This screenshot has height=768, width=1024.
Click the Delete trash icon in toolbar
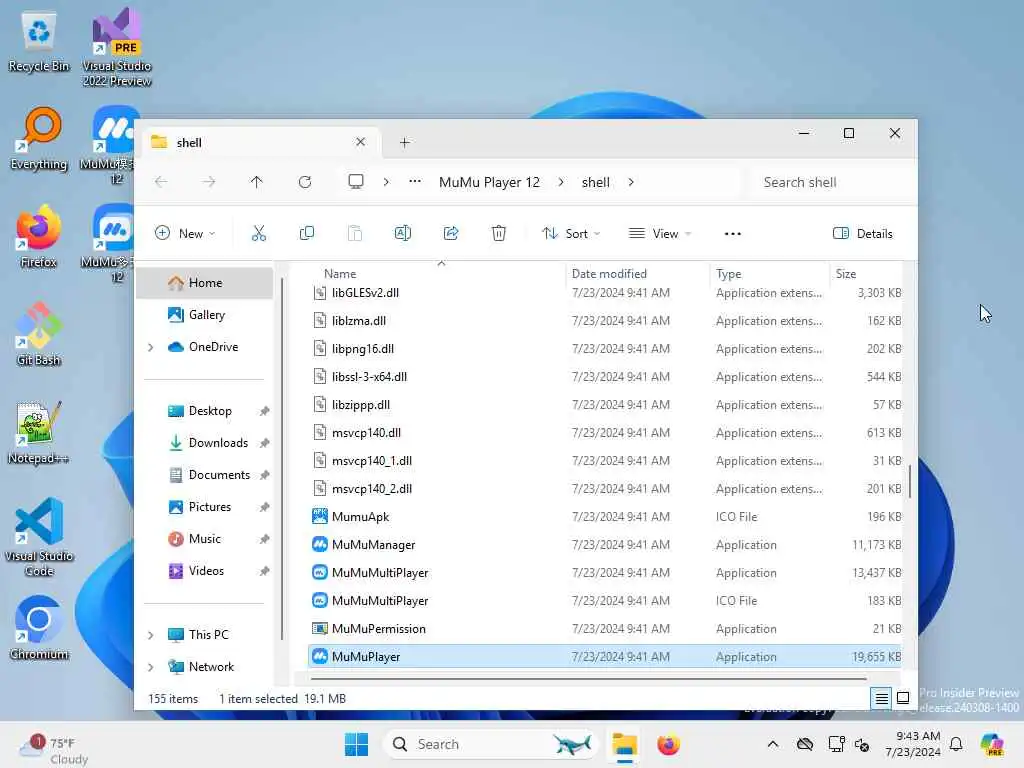[498, 233]
